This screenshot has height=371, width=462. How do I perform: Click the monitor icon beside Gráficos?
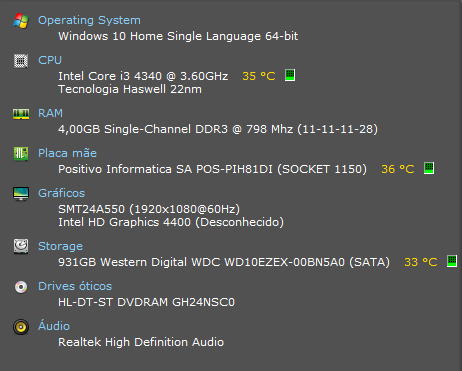pos(21,194)
